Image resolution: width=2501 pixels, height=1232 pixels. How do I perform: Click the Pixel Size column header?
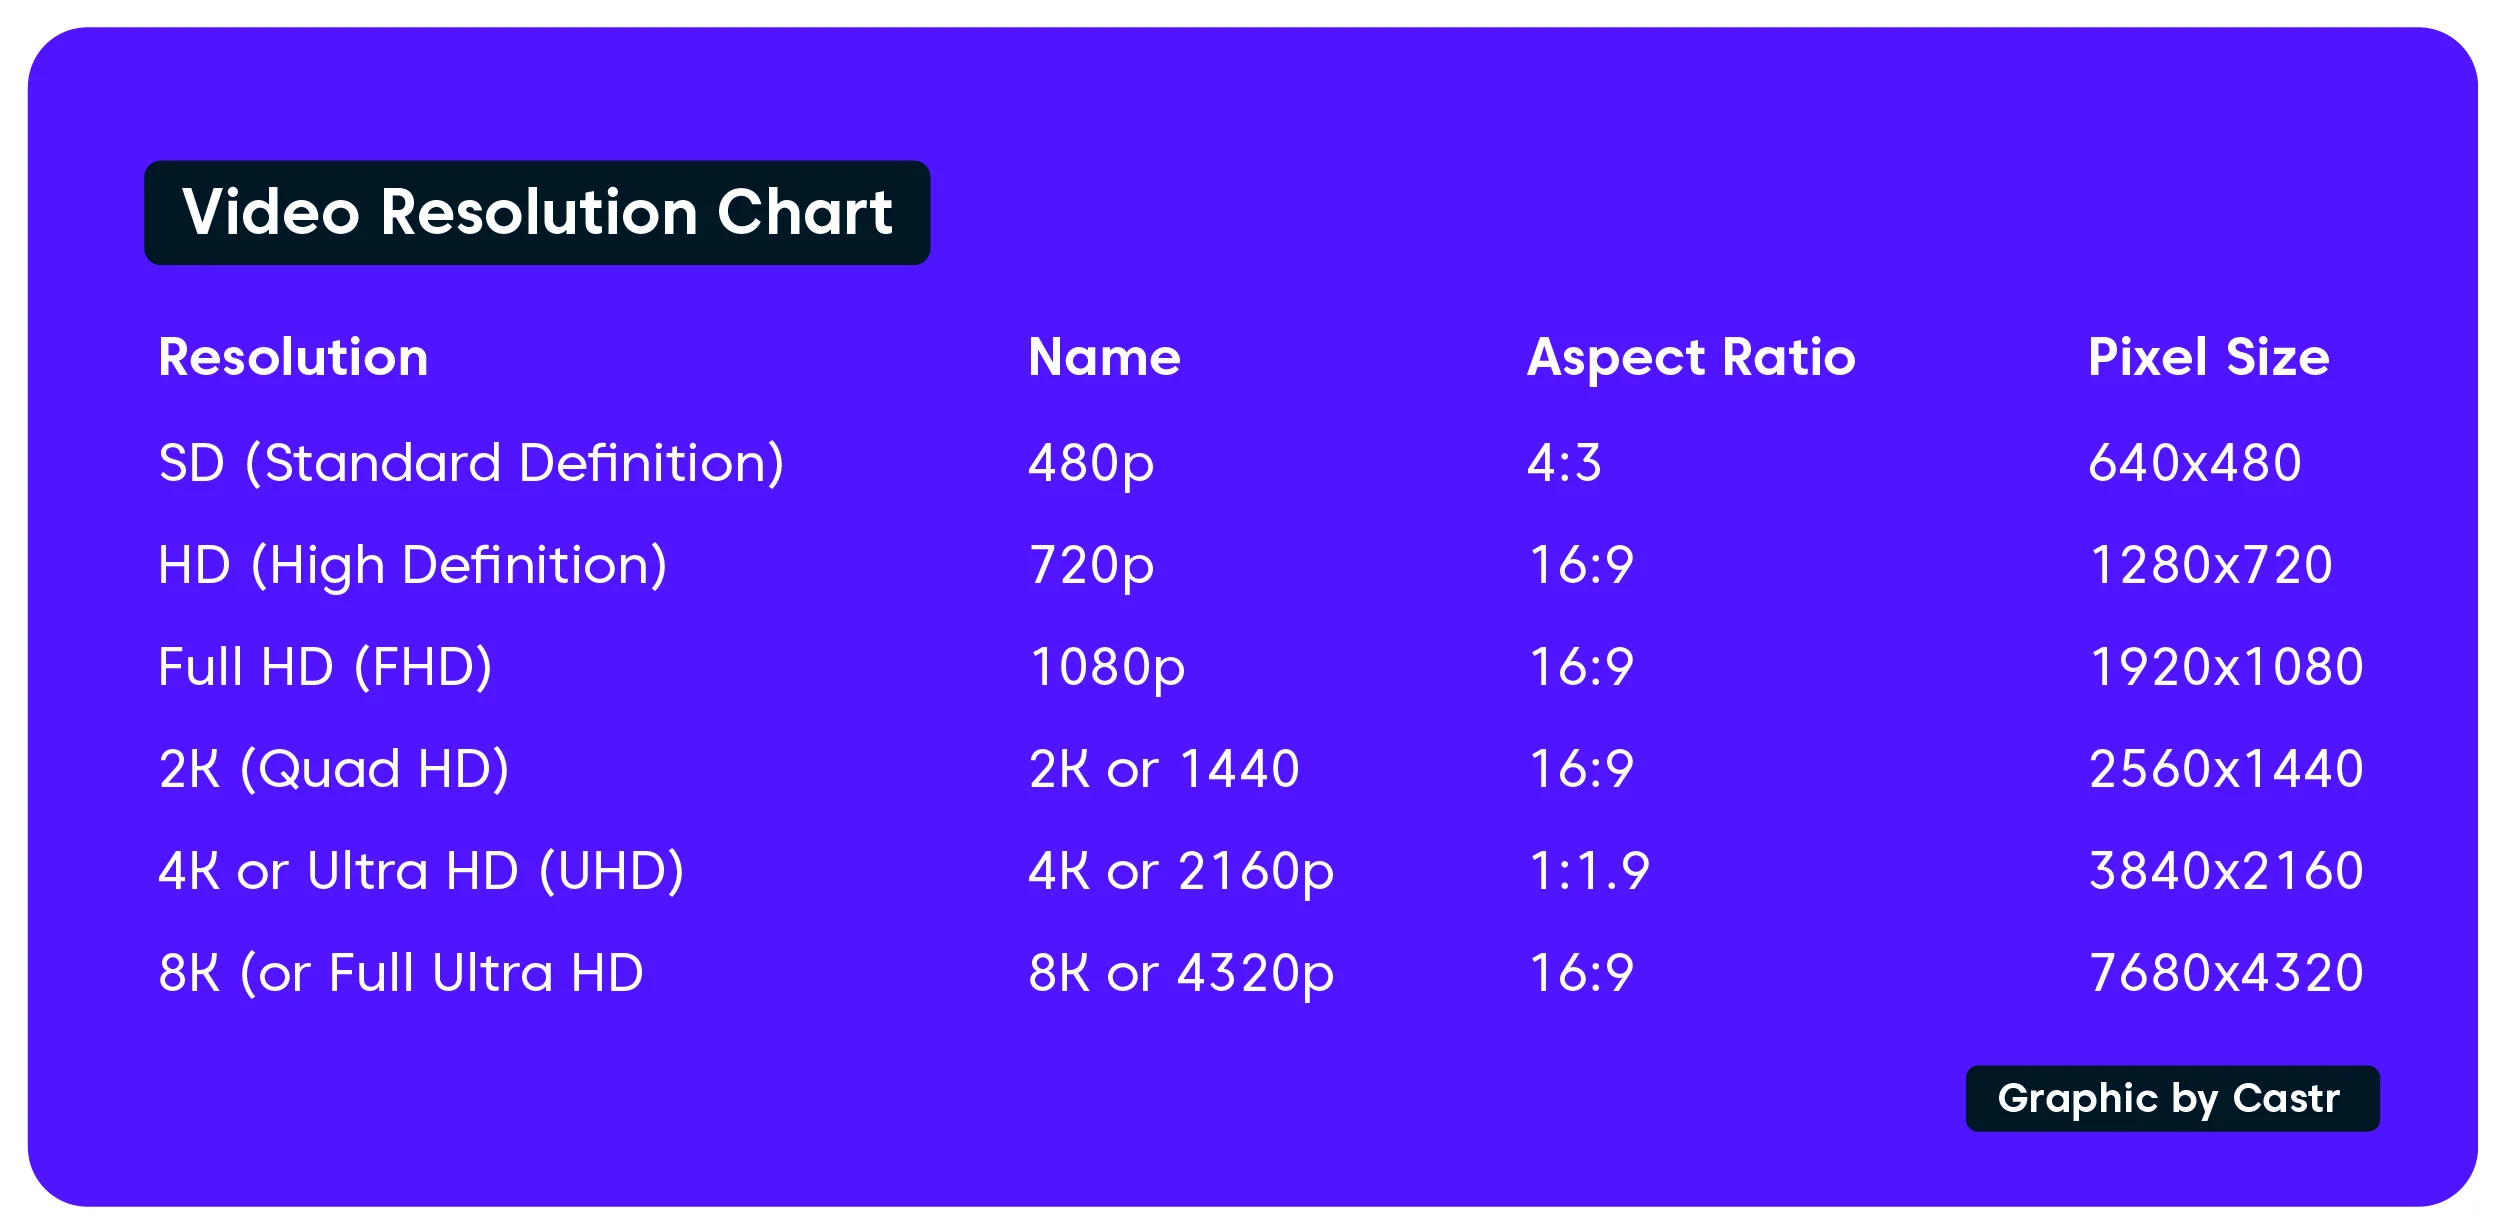click(x=2208, y=358)
